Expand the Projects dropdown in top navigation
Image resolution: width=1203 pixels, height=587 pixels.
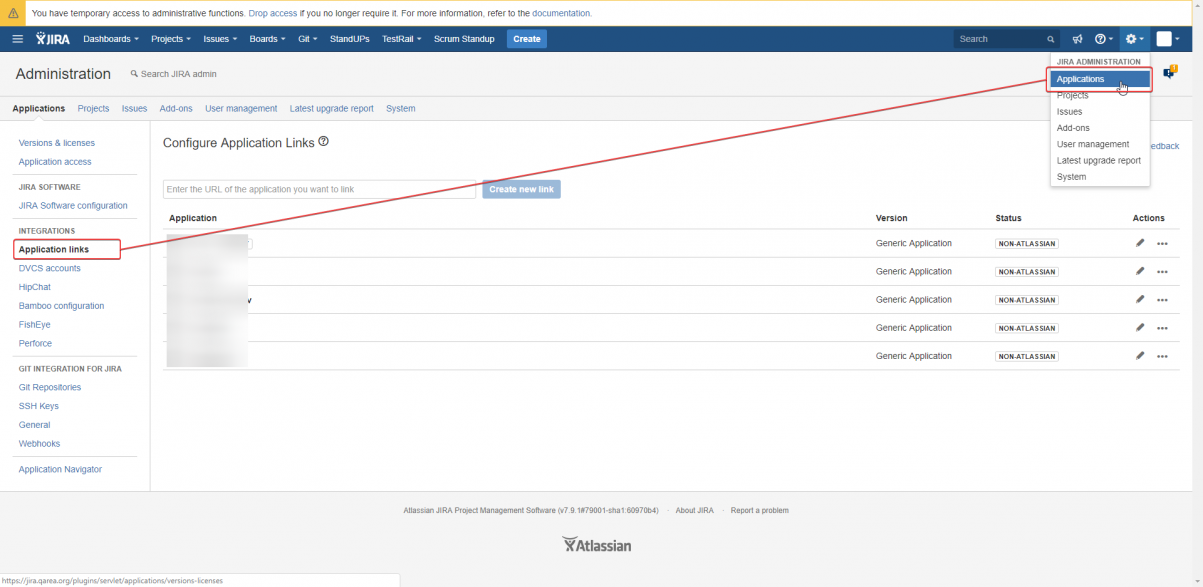tap(171, 39)
